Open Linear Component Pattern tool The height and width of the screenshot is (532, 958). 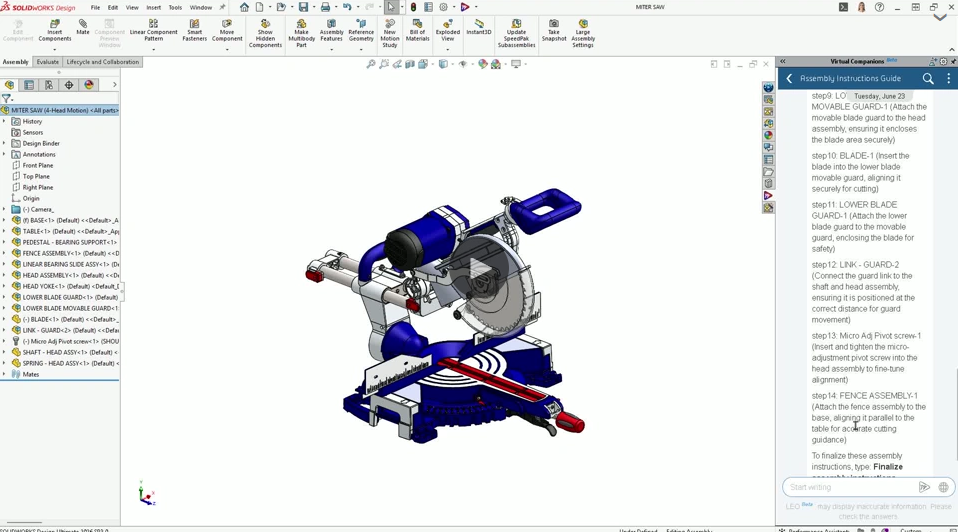(x=153, y=31)
